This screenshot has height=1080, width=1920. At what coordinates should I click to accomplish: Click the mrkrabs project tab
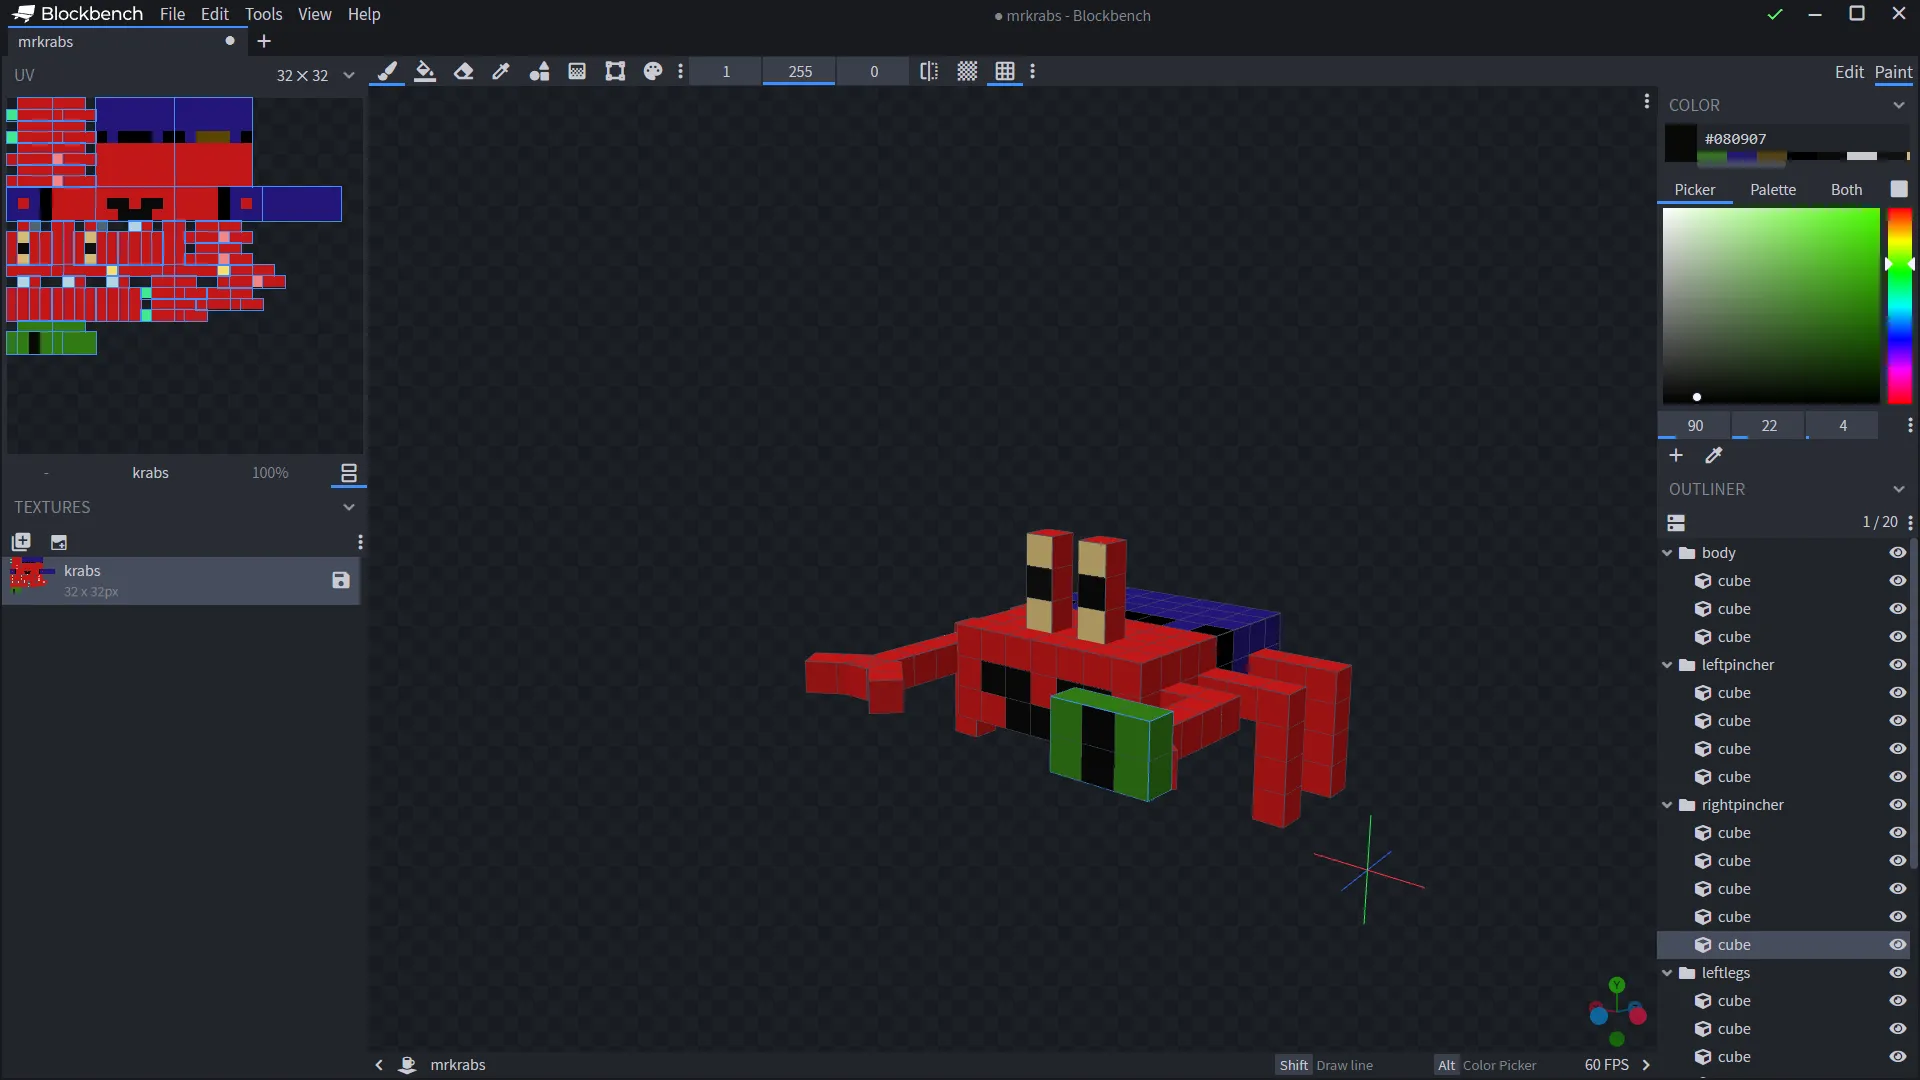(x=127, y=41)
